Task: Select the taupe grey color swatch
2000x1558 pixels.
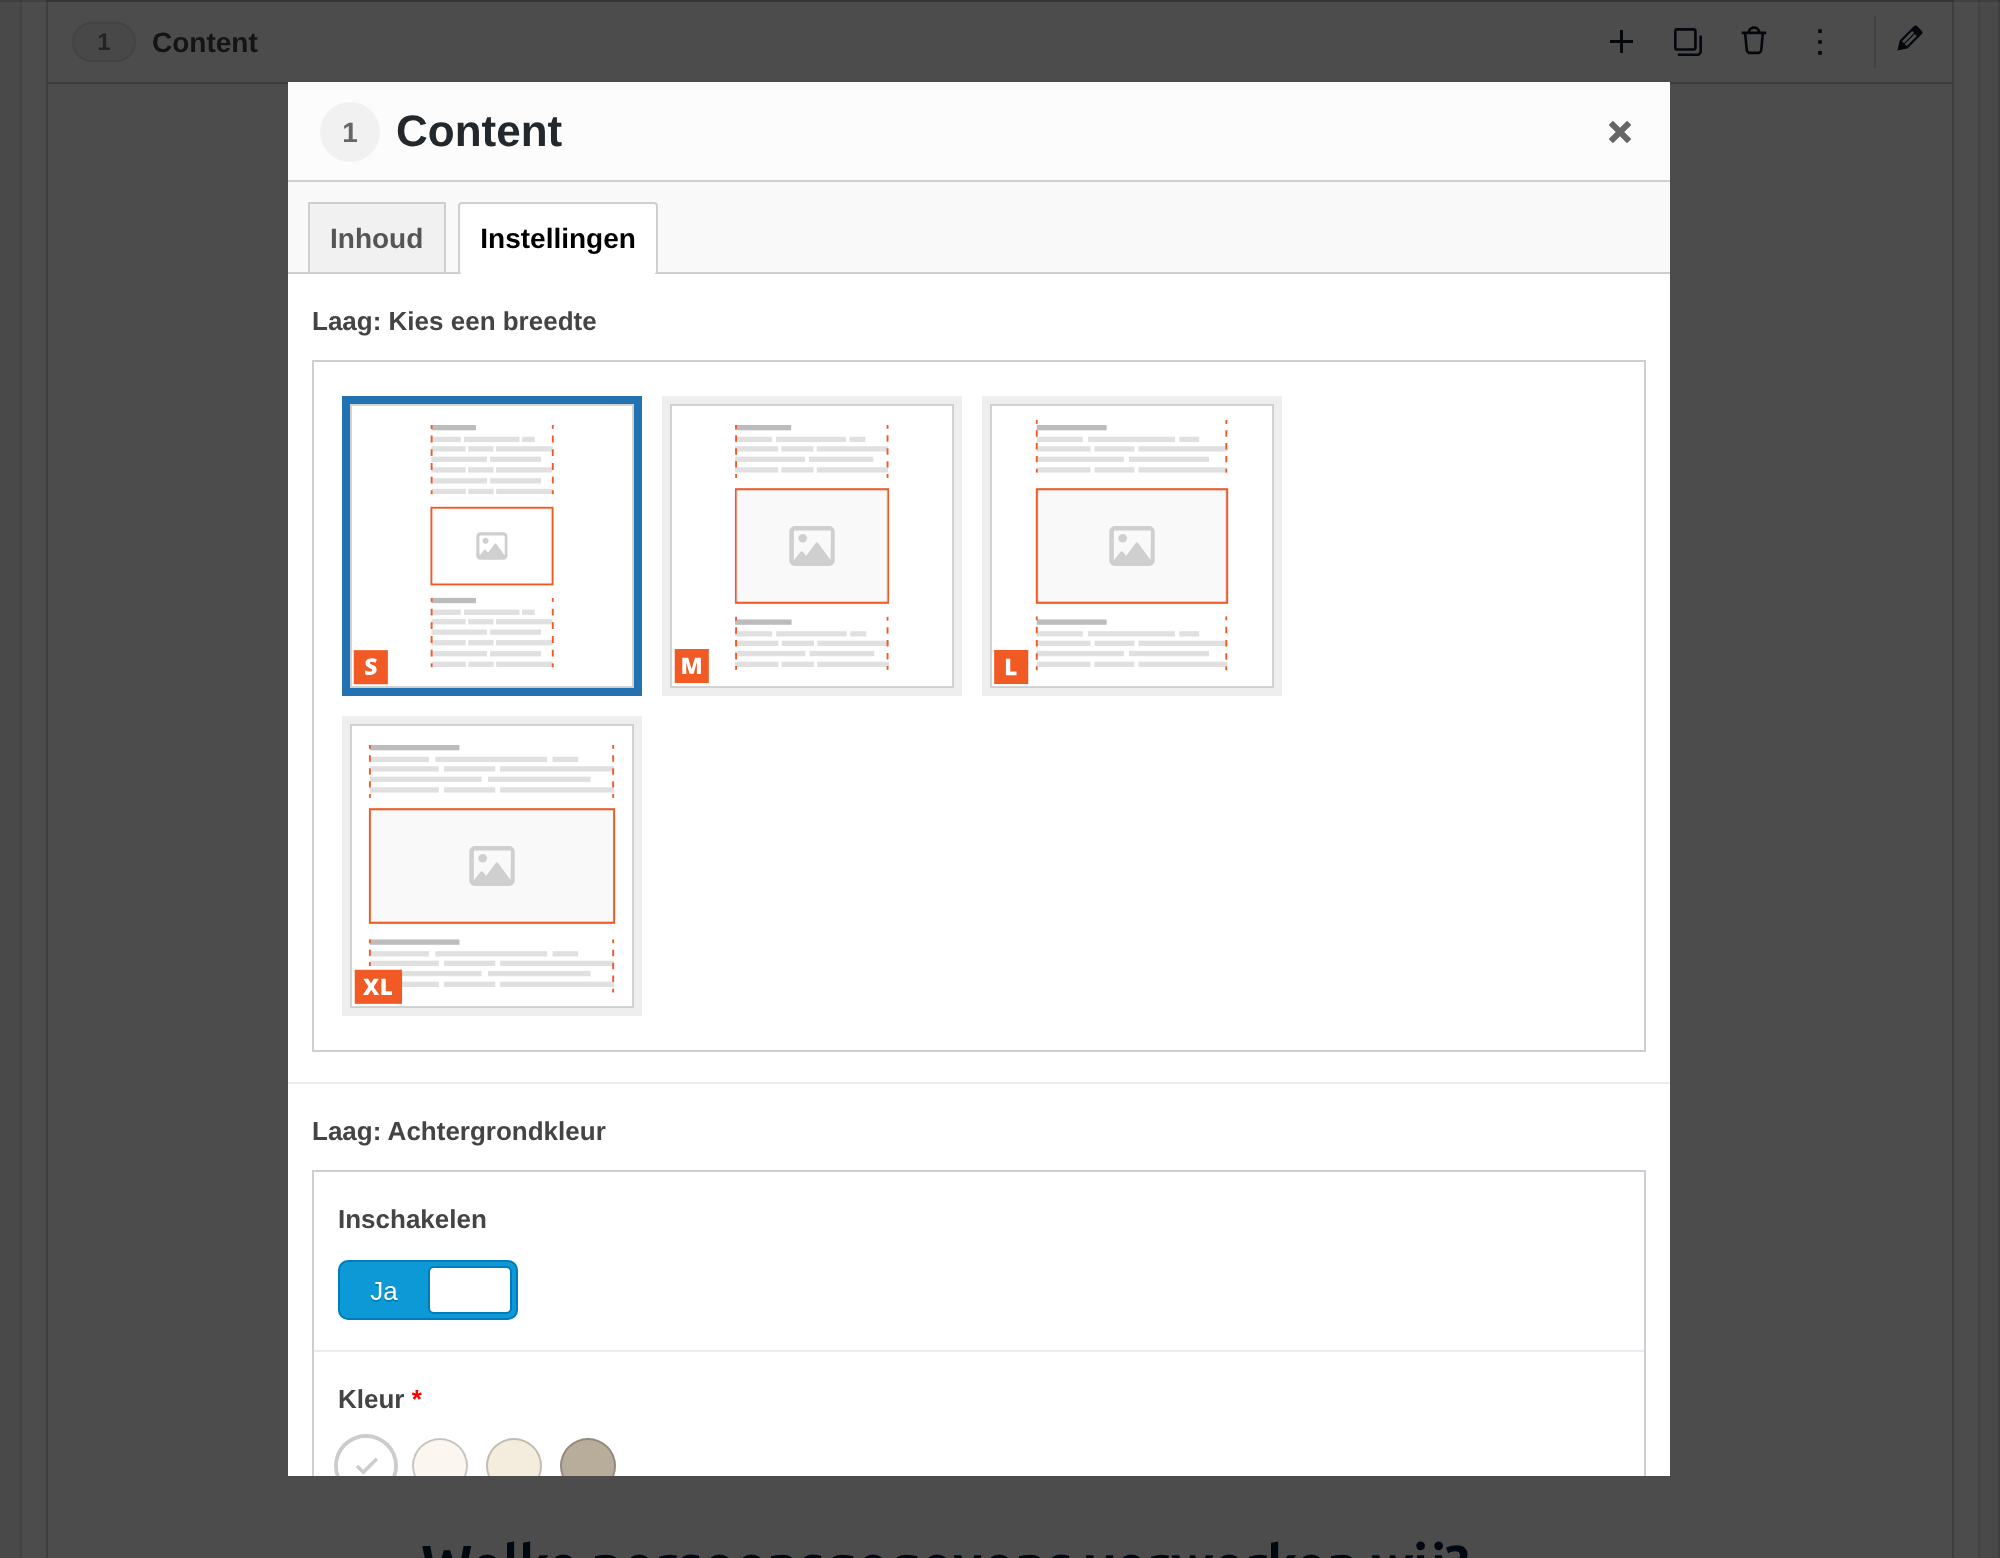Action: (x=588, y=1458)
